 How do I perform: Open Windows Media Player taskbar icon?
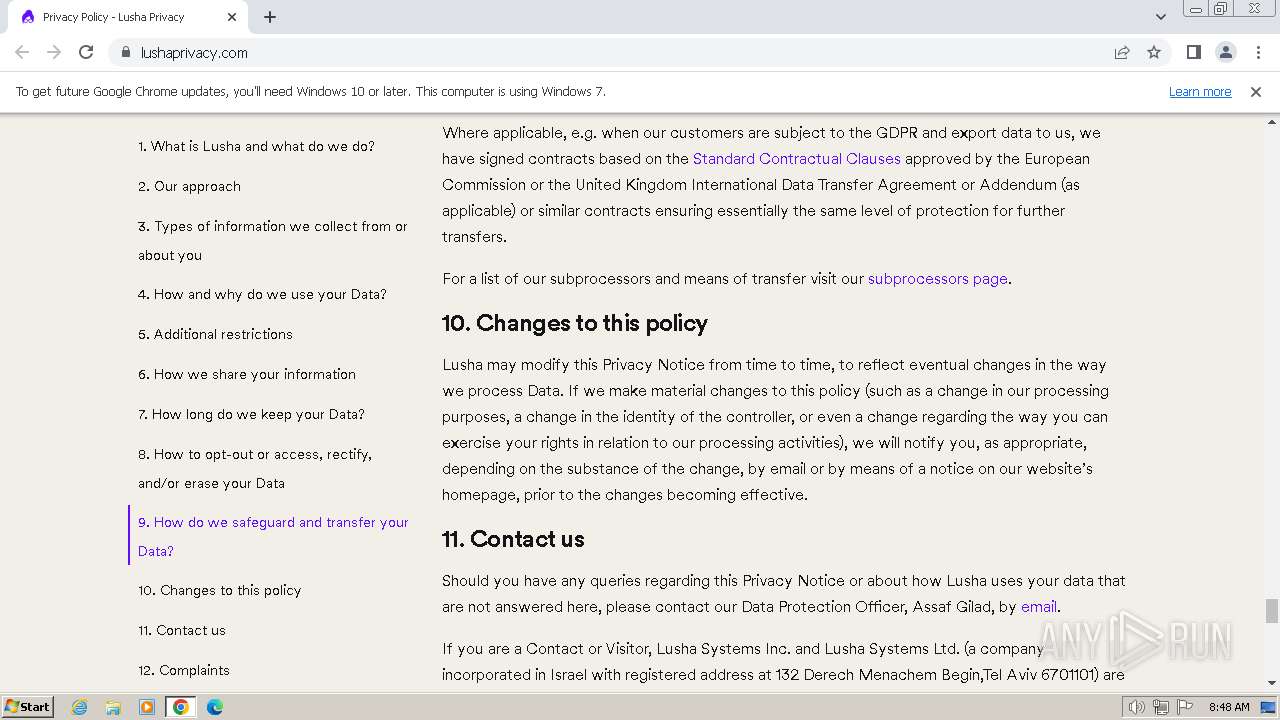147,707
